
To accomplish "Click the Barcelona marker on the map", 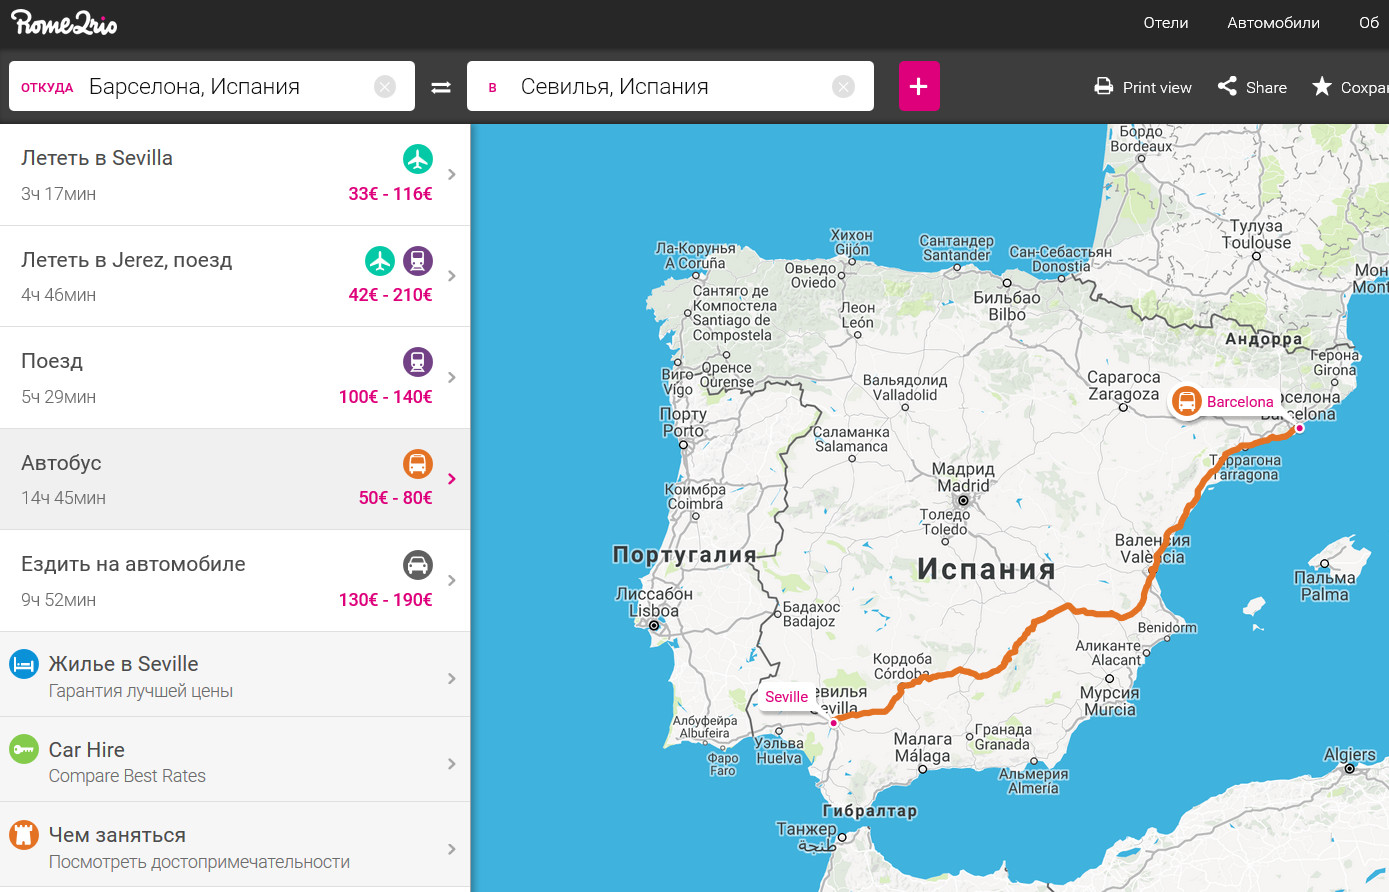I will [1187, 402].
